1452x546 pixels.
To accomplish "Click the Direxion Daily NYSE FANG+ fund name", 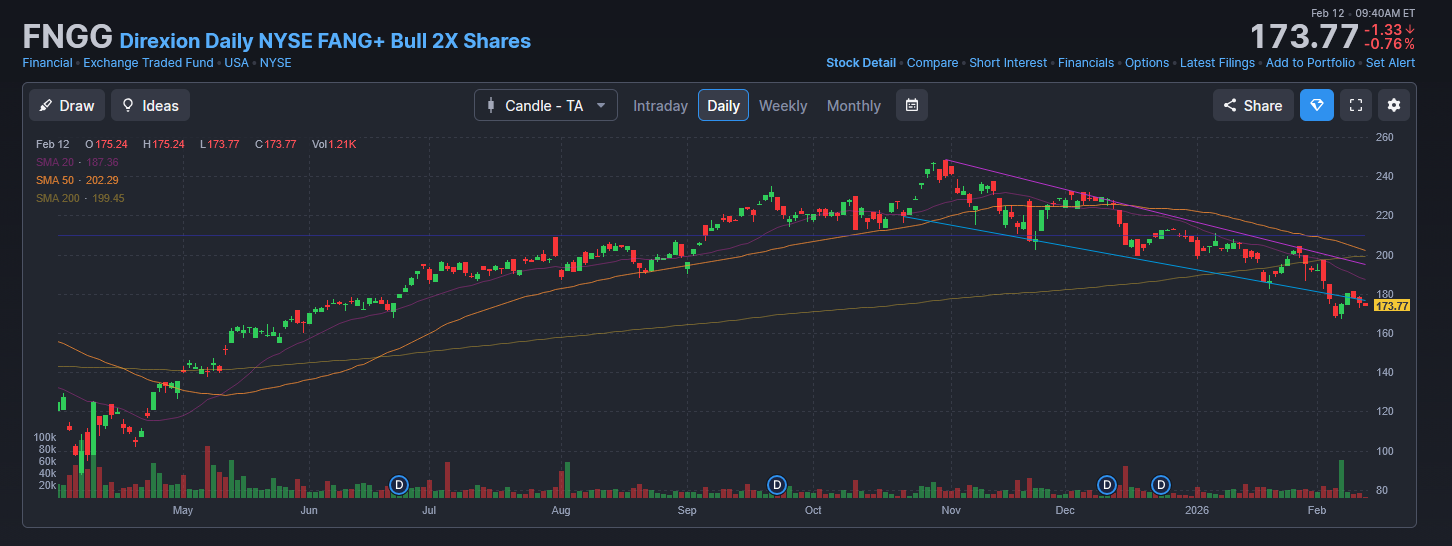I will [325, 41].
